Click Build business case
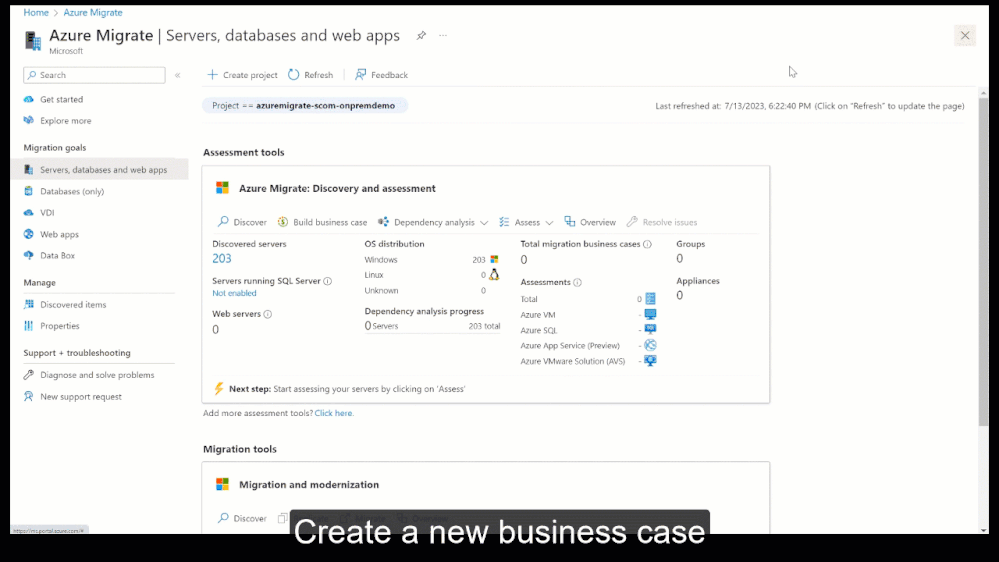The width and height of the screenshot is (999, 562). 322,222
